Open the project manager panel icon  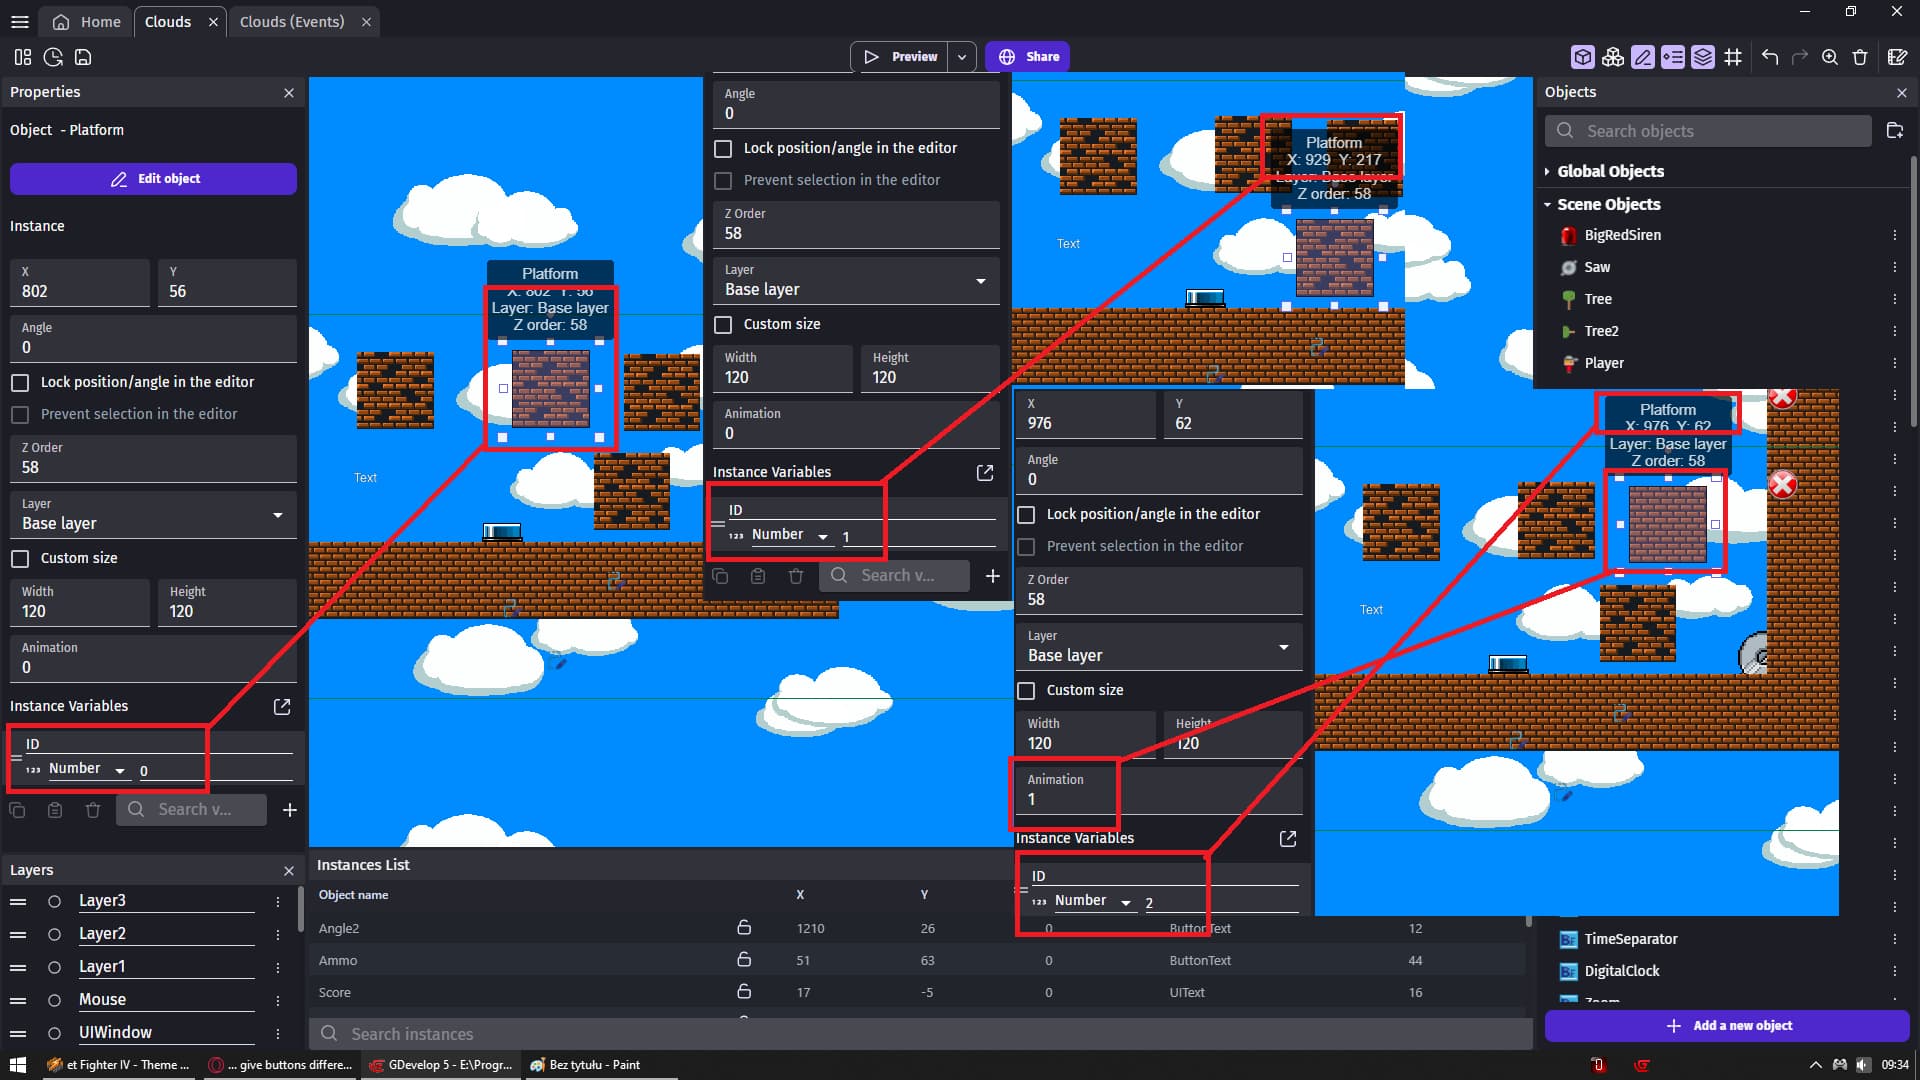pyautogui.click(x=23, y=57)
